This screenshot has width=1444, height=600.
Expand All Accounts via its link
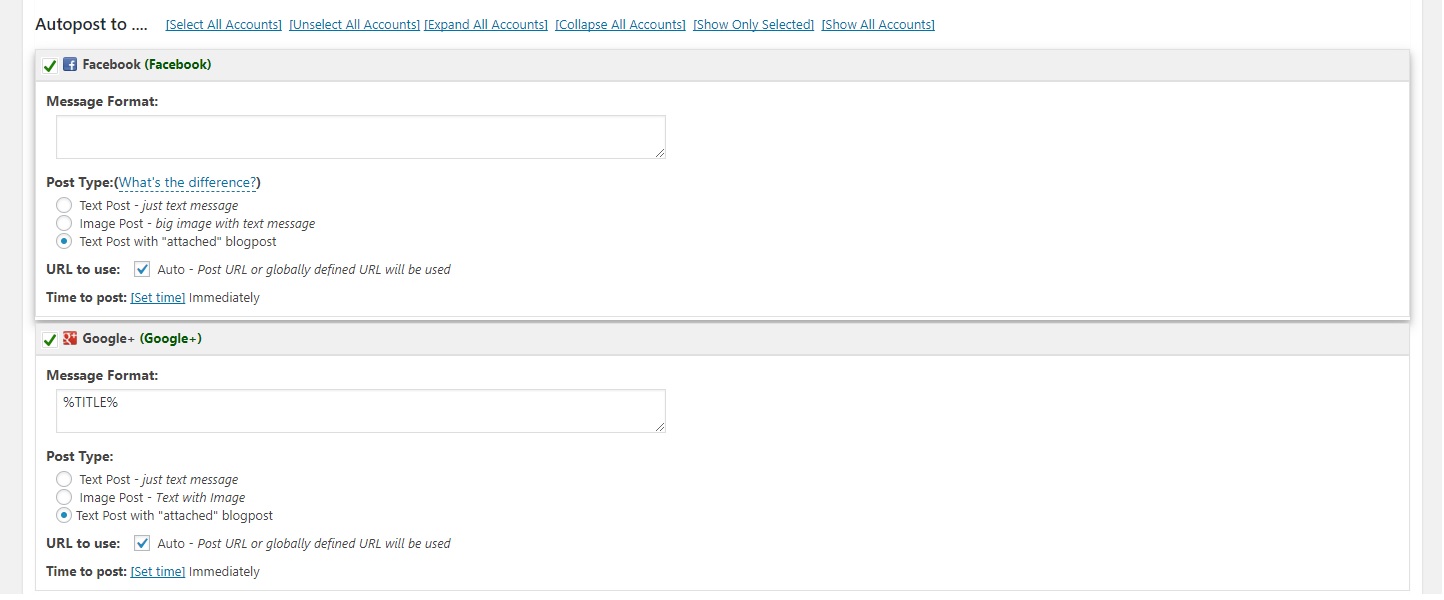coord(486,25)
